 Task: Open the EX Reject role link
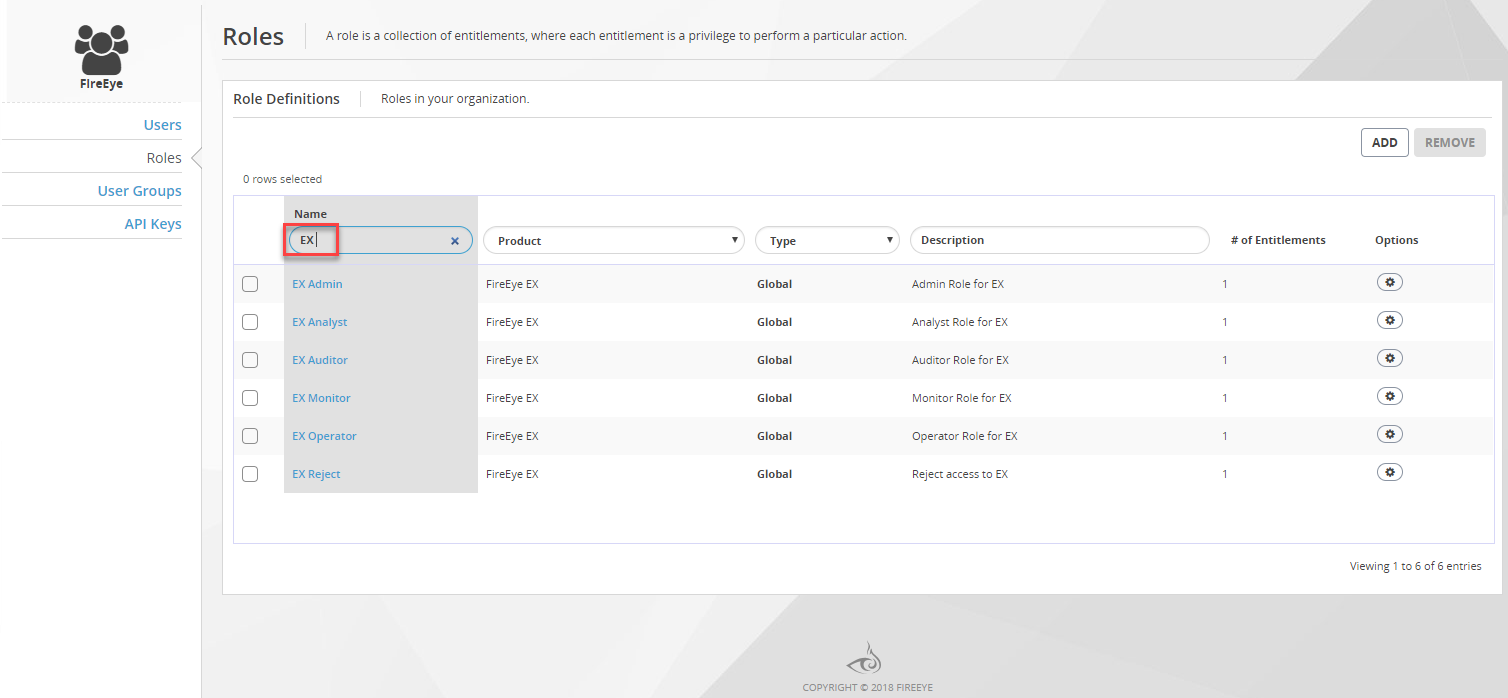[x=316, y=474]
